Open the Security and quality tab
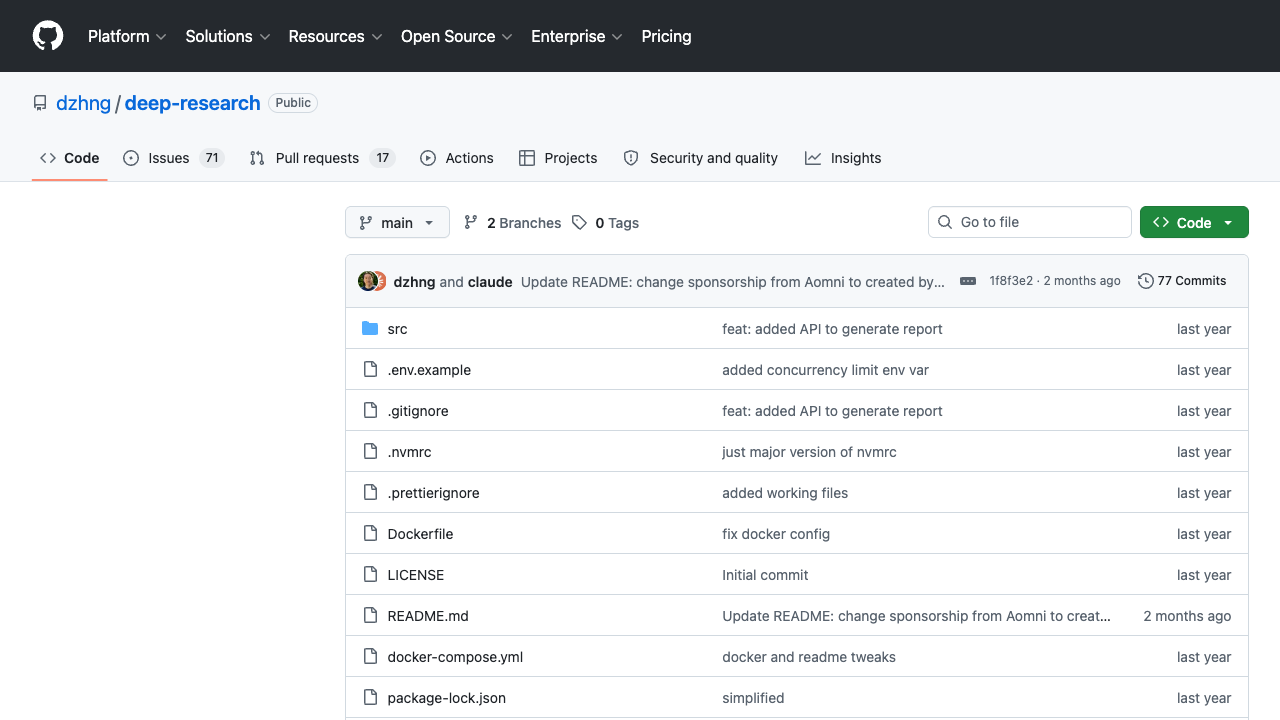The image size is (1280, 720). pyautogui.click(x=700, y=158)
